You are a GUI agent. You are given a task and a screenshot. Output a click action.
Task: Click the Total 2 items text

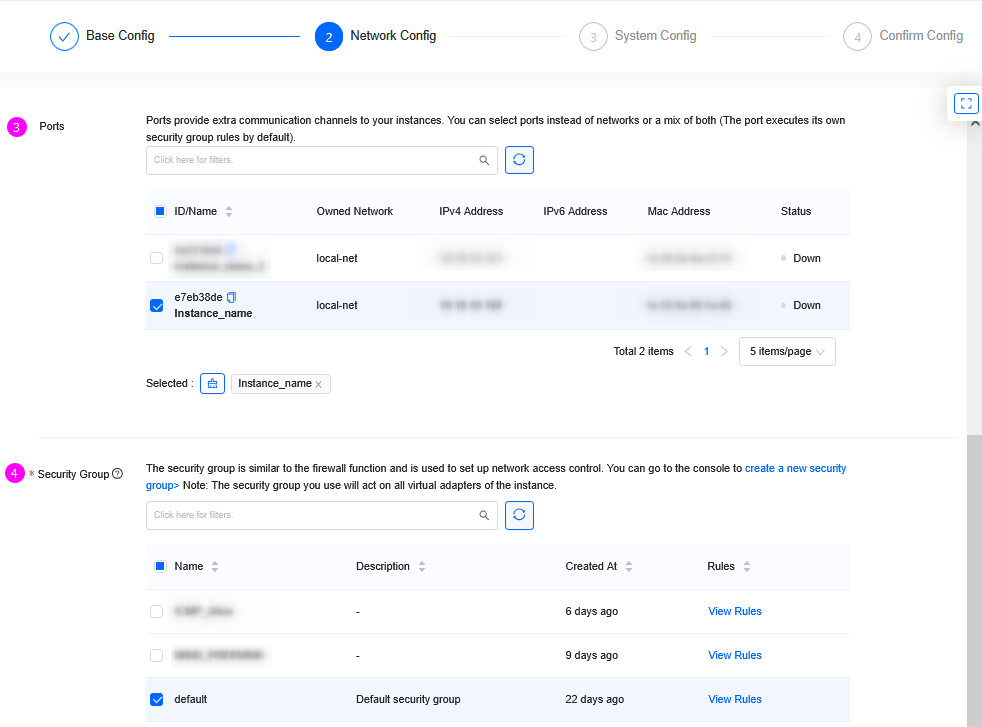(x=643, y=351)
